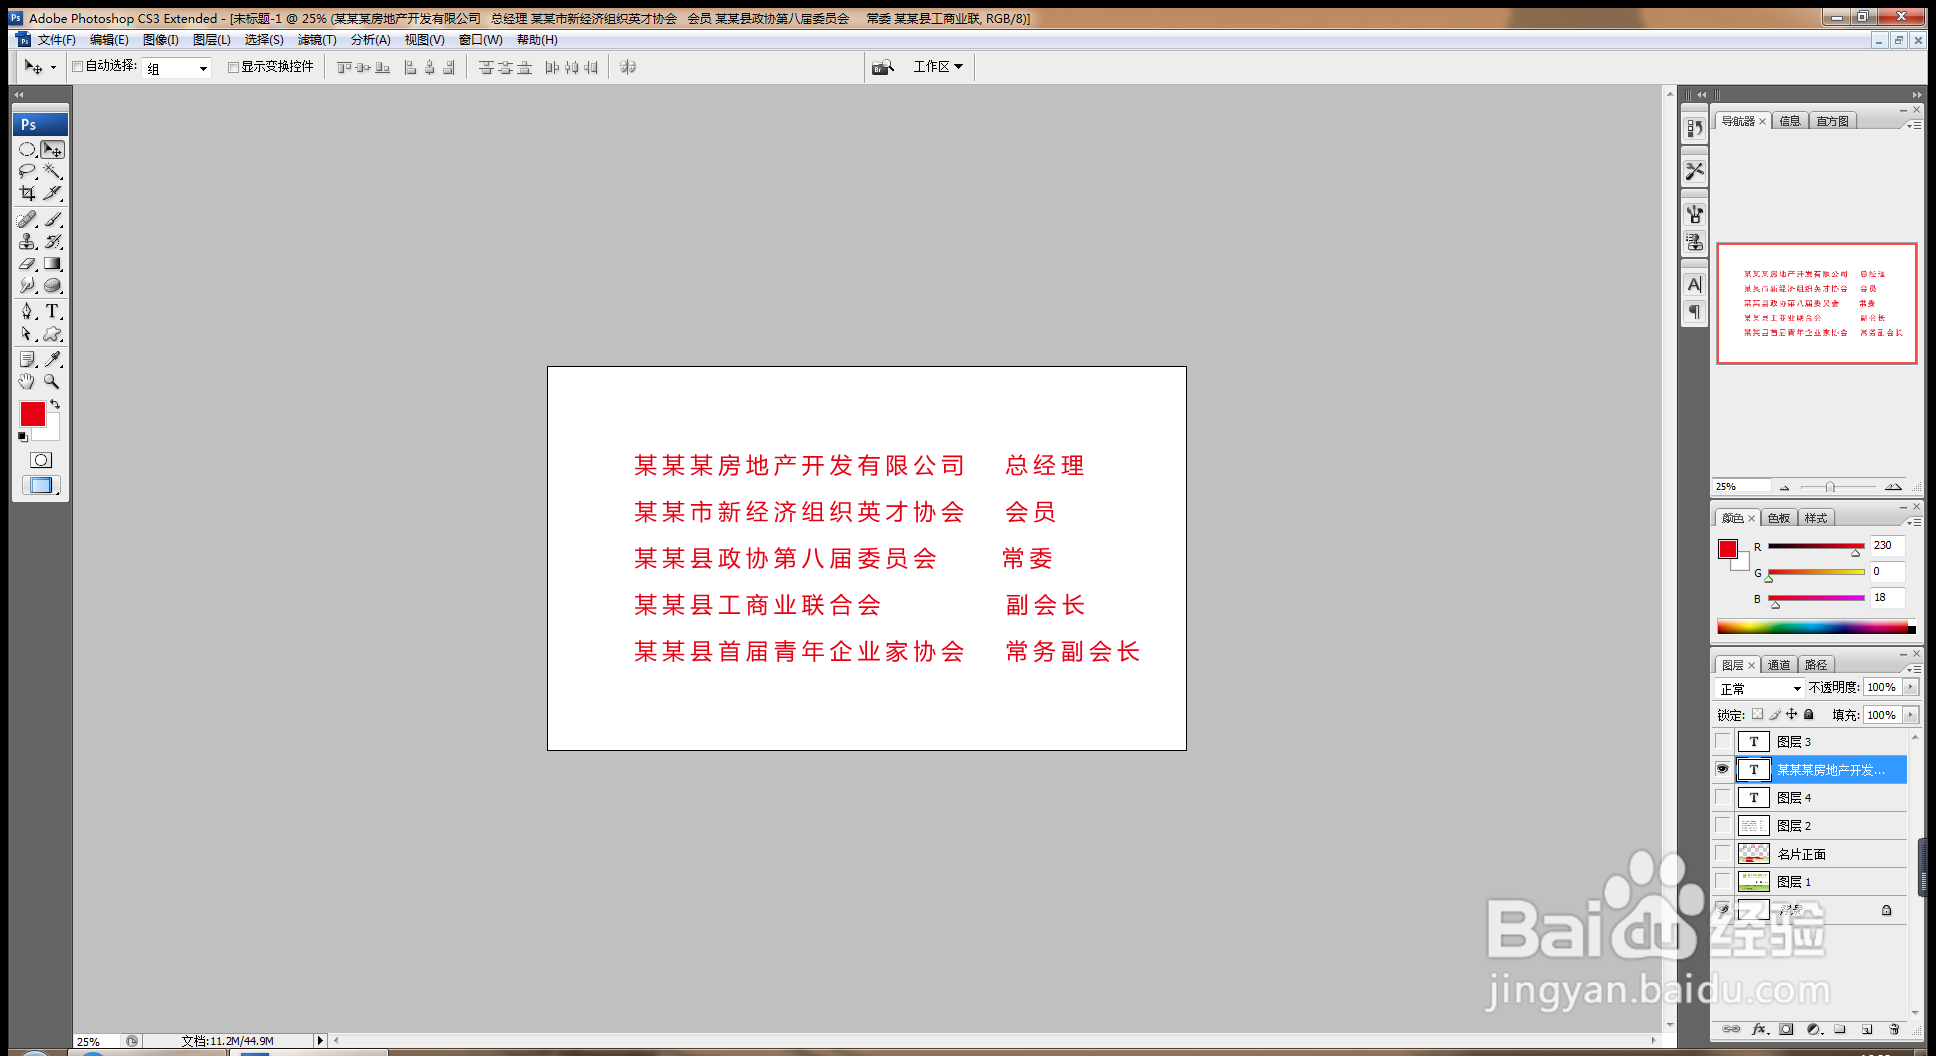Open the 文件(F) menu

coord(56,40)
